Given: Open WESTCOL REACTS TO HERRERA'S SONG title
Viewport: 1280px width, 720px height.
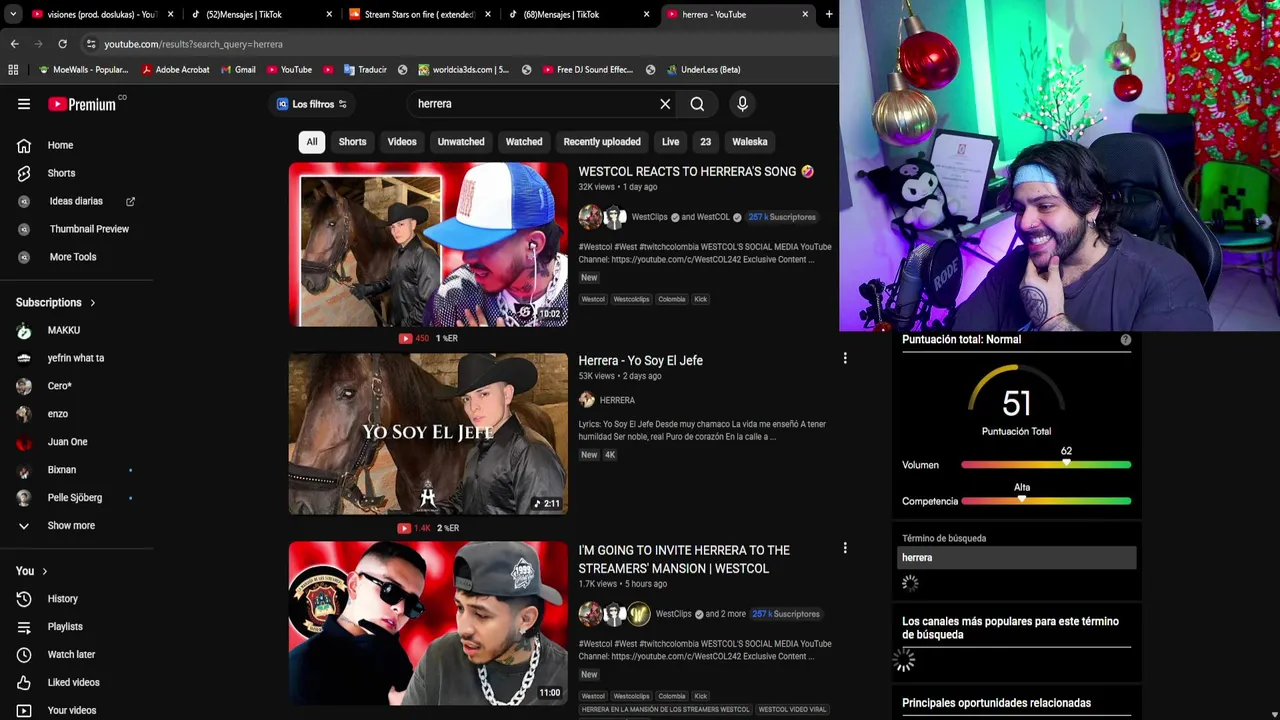Looking at the screenshot, I should [696, 172].
